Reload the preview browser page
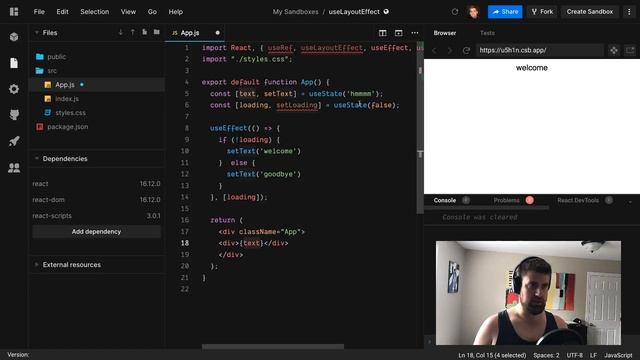640x360 pixels. tap(466, 50)
